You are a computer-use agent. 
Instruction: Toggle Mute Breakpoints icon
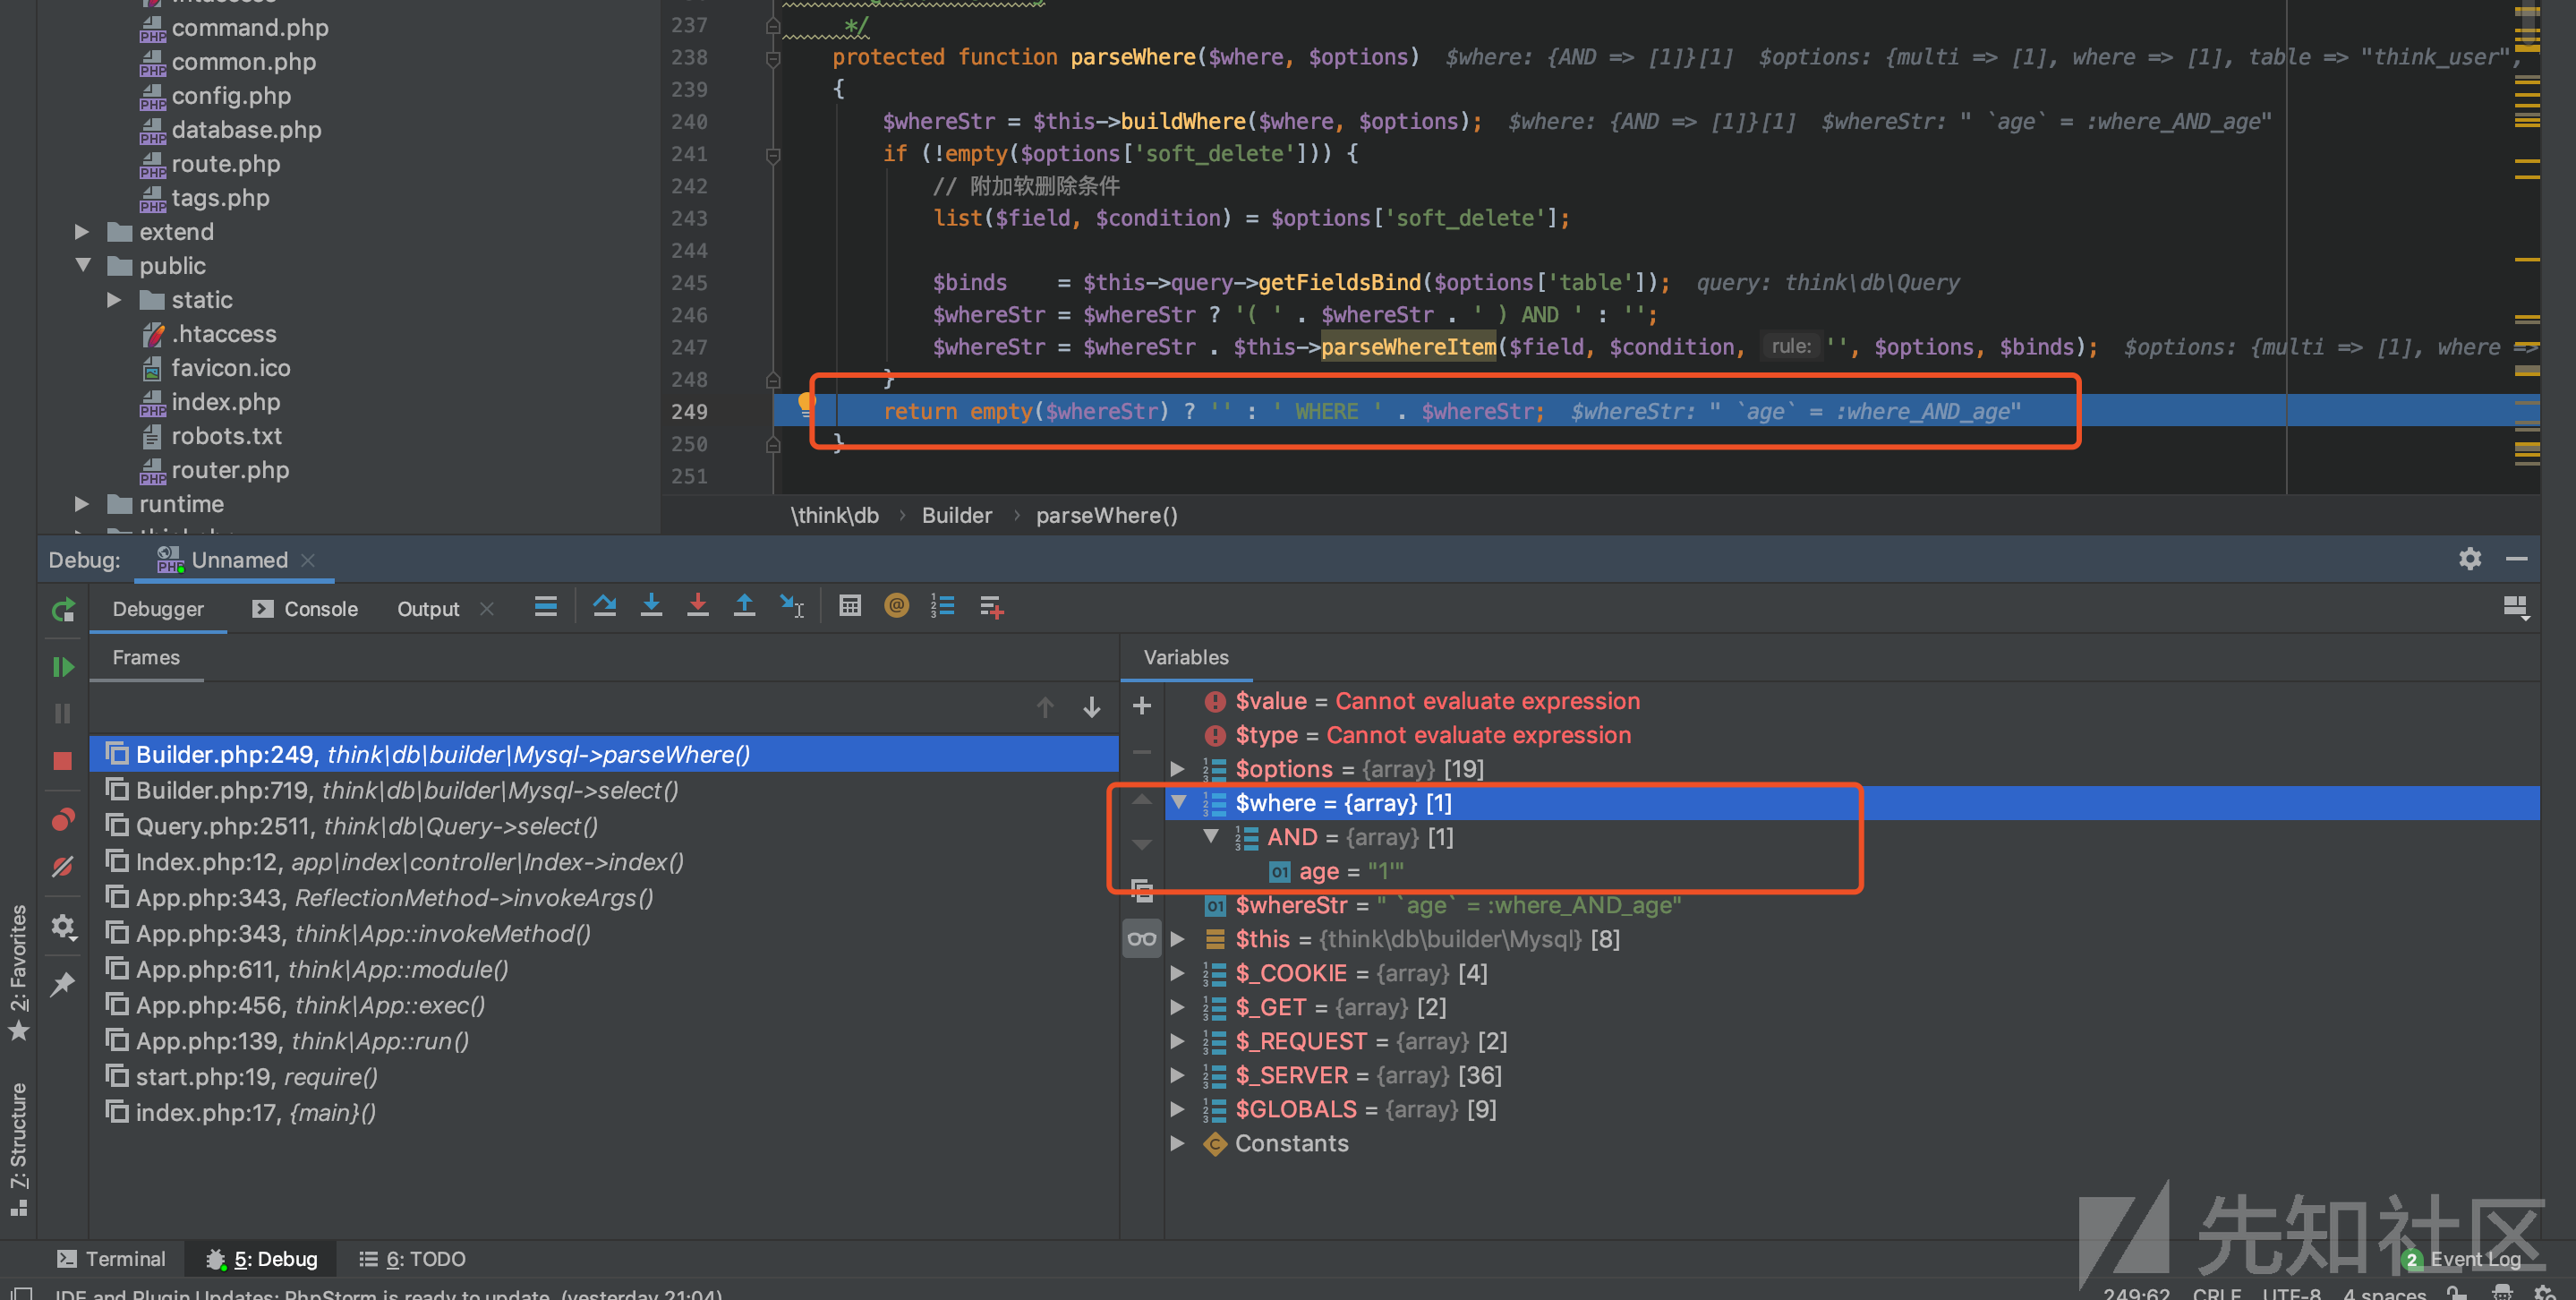click(63, 867)
